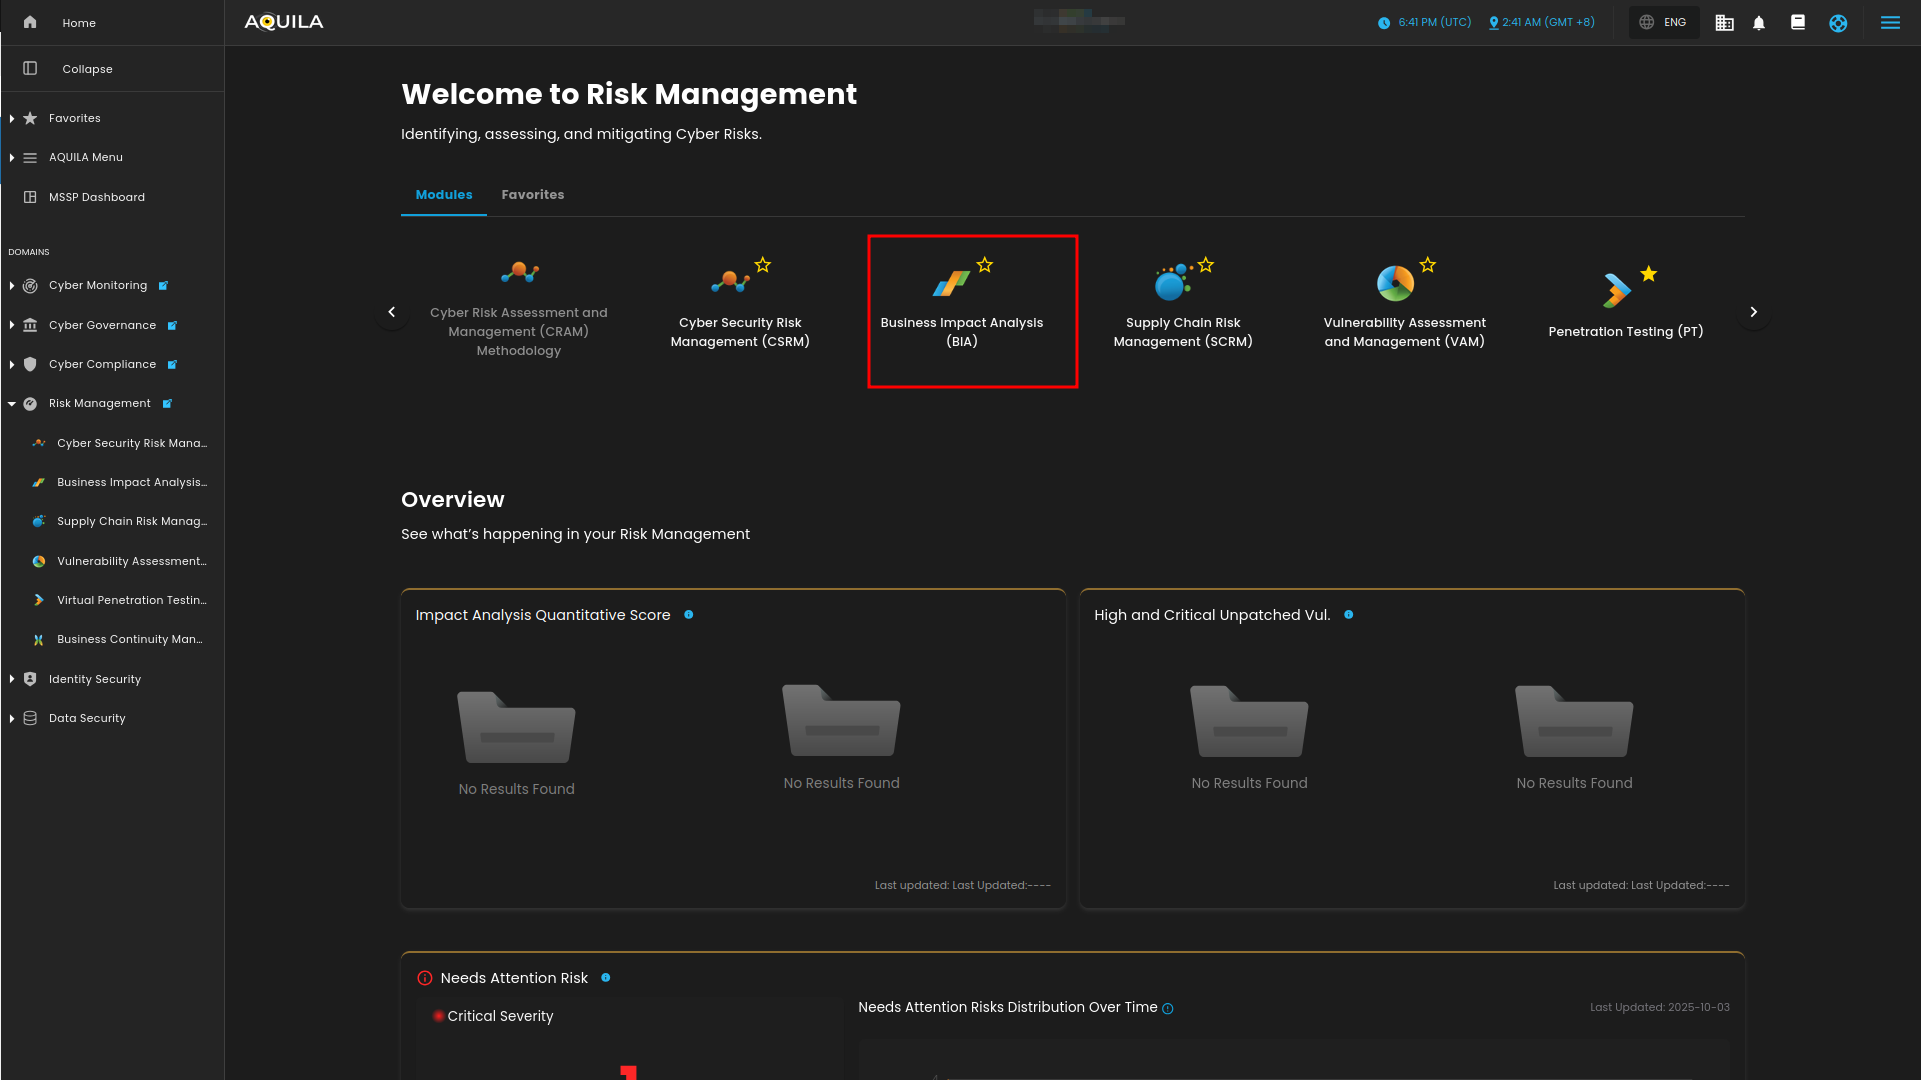Screen dimensions: 1921x1080
Task: Unfavorite the Penetration Testing module star
Action: (1649, 274)
